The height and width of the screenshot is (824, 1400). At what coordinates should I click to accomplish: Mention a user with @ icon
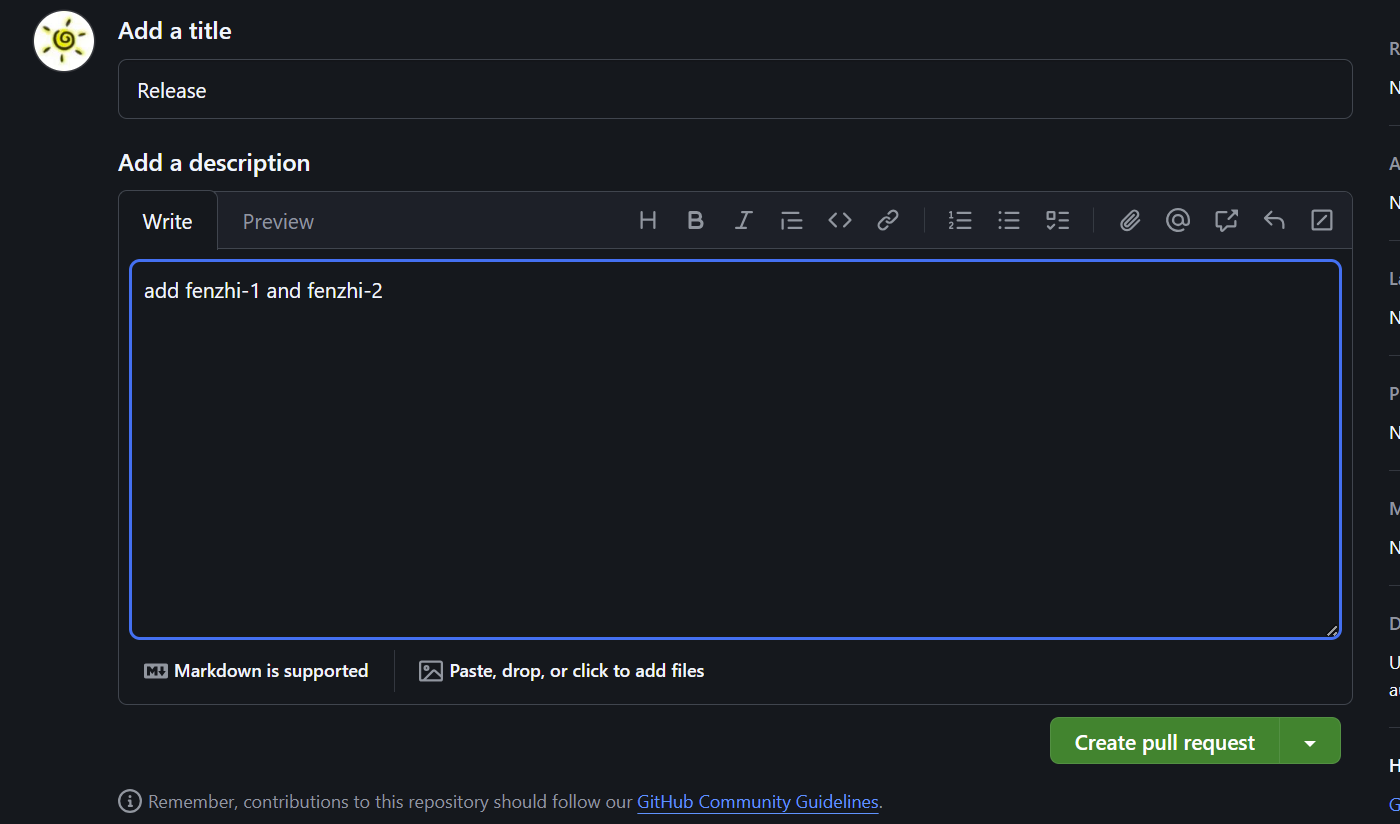1178,220
